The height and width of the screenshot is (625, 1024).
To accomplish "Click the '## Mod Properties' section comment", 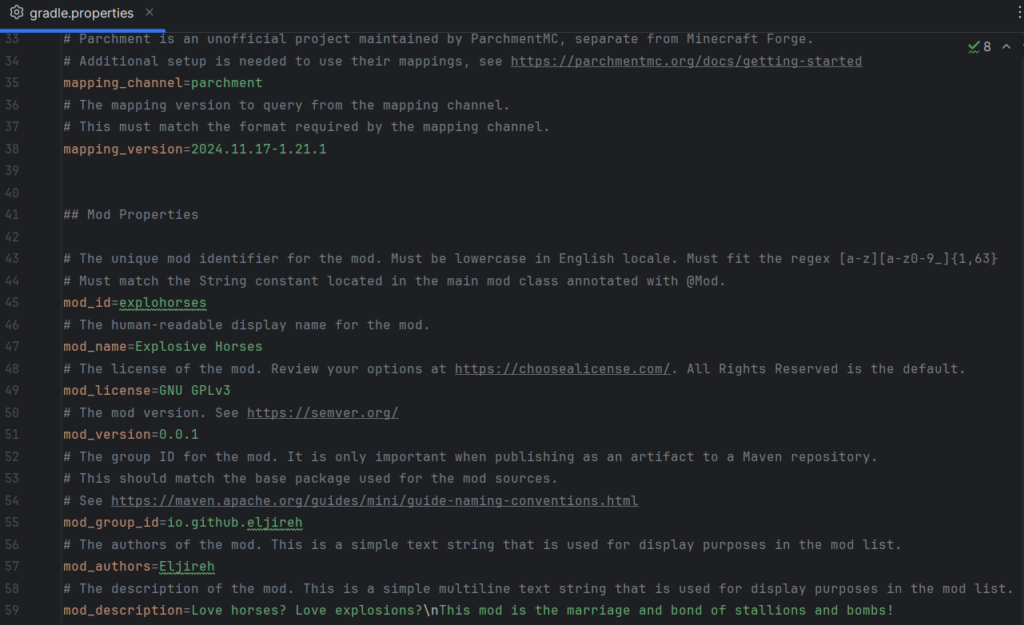I will tap(130, 215).
